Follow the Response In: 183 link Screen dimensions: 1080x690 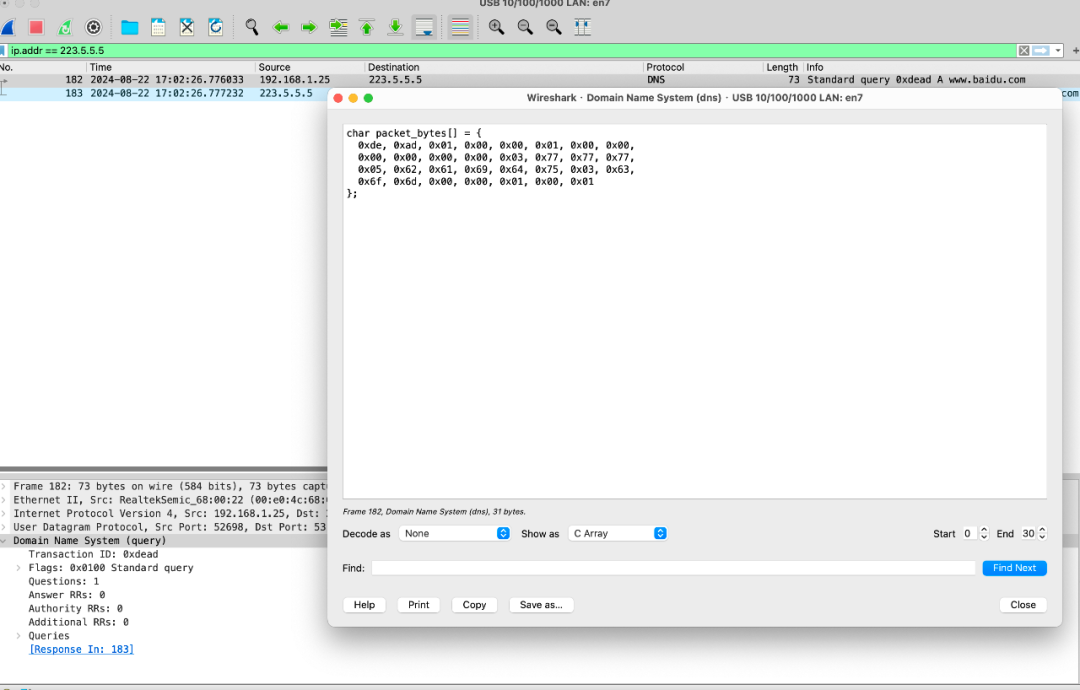[81, 650]
